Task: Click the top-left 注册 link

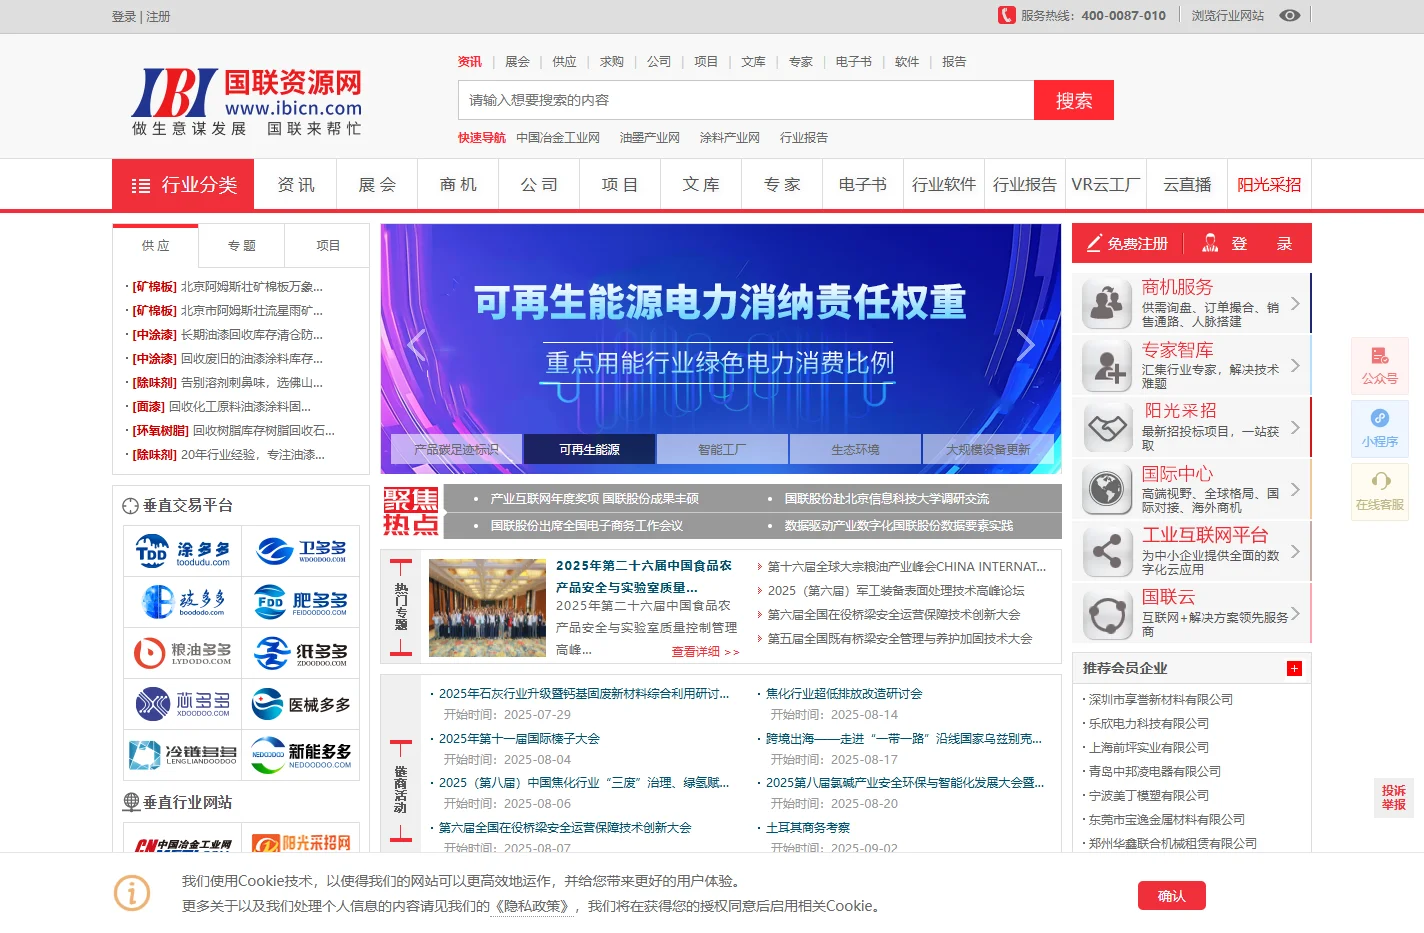Action: tap(158, 16)
